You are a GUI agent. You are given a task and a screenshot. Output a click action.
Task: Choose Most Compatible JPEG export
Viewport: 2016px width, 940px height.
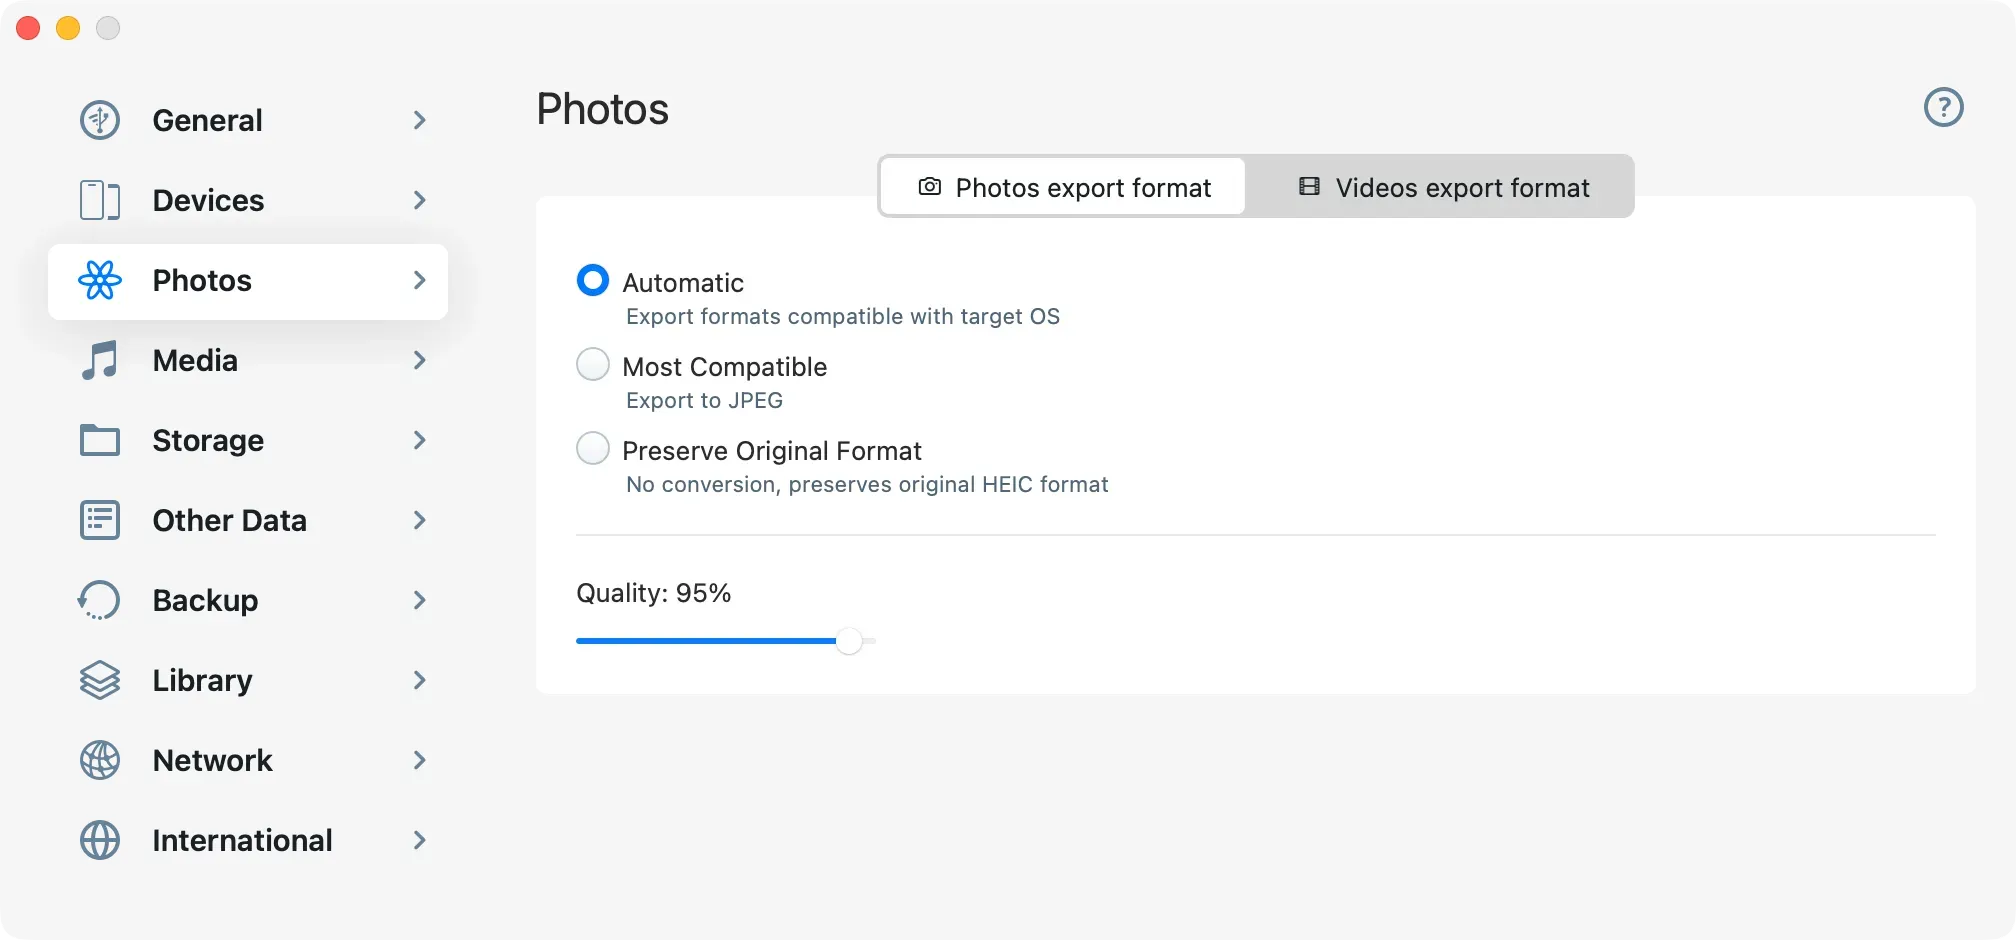[592, 364]
